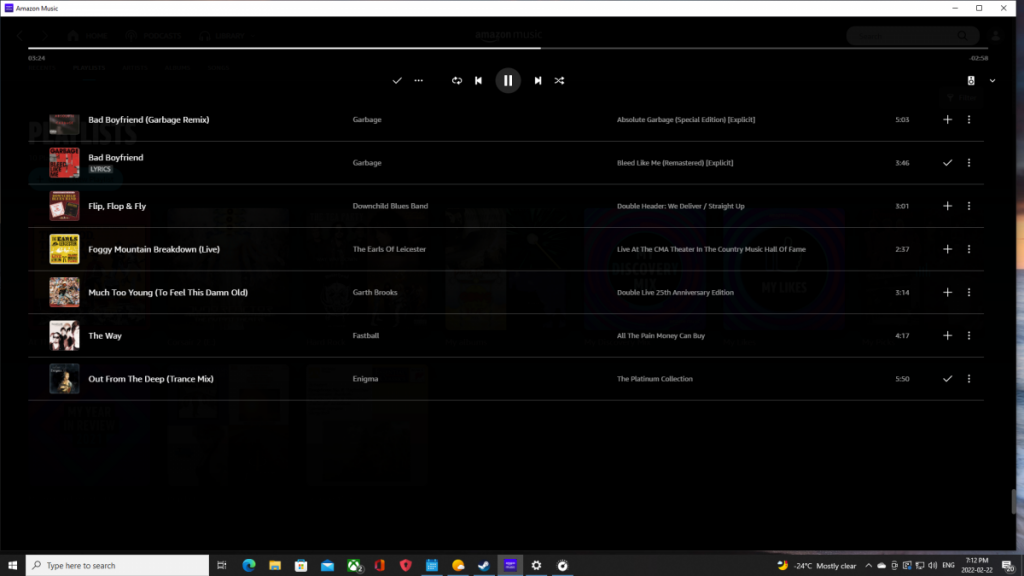Viewport: 1024px width, 576px height.
Task: Collapse the play queue with the down chevron
Action: 992,80
